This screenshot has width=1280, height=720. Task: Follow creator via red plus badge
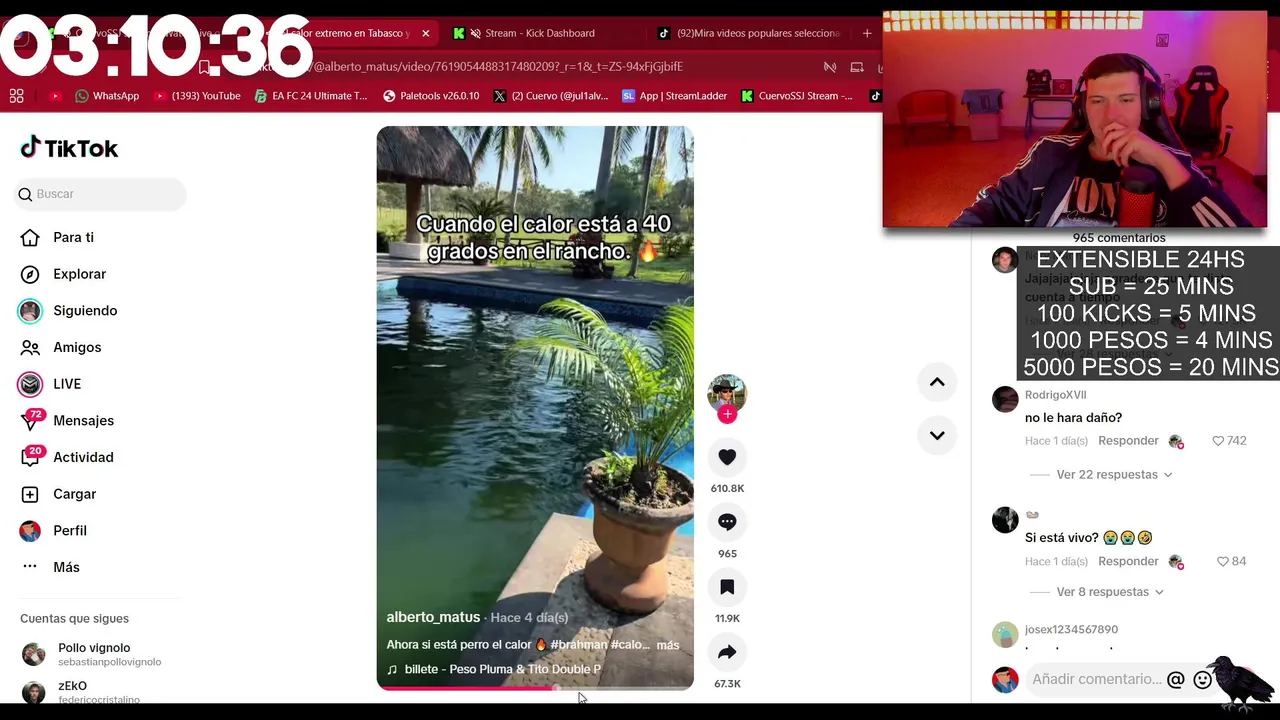pyautogui.click(x=727, y=414)
